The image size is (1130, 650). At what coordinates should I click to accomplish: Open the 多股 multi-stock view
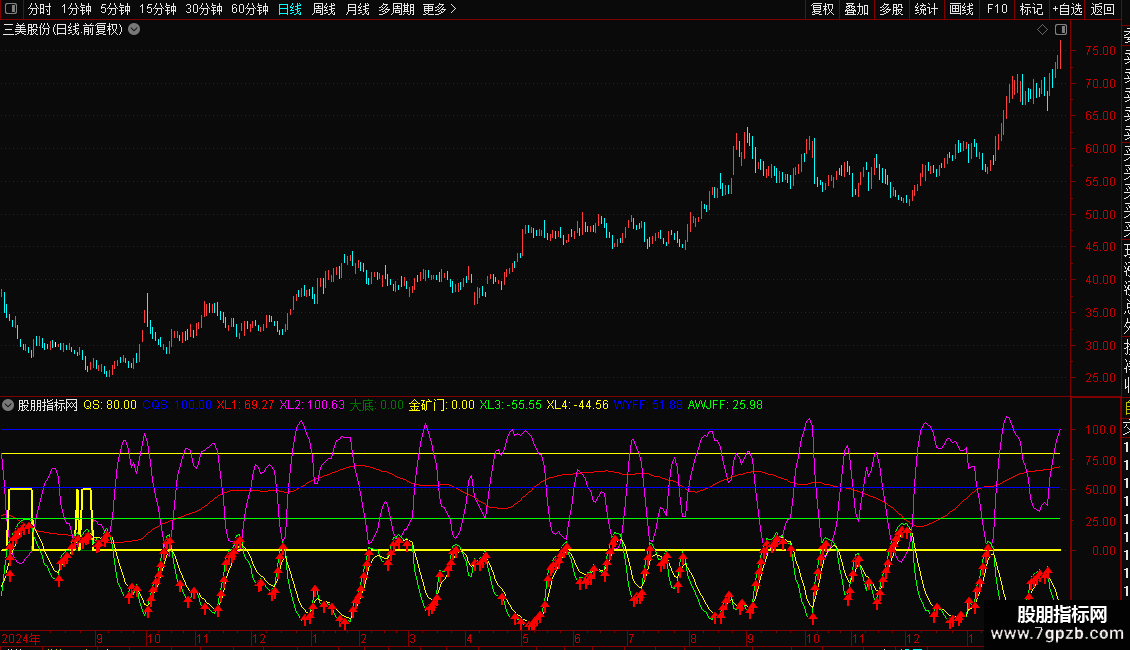click(891, 9)
